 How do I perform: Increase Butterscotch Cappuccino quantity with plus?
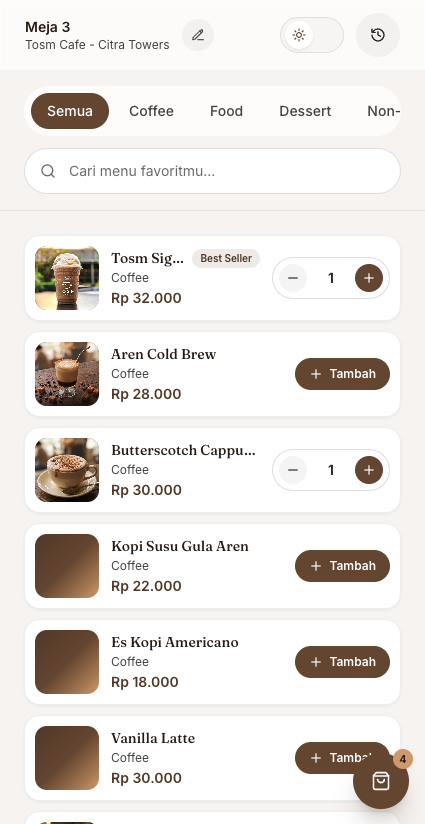(x=369, y=470)
